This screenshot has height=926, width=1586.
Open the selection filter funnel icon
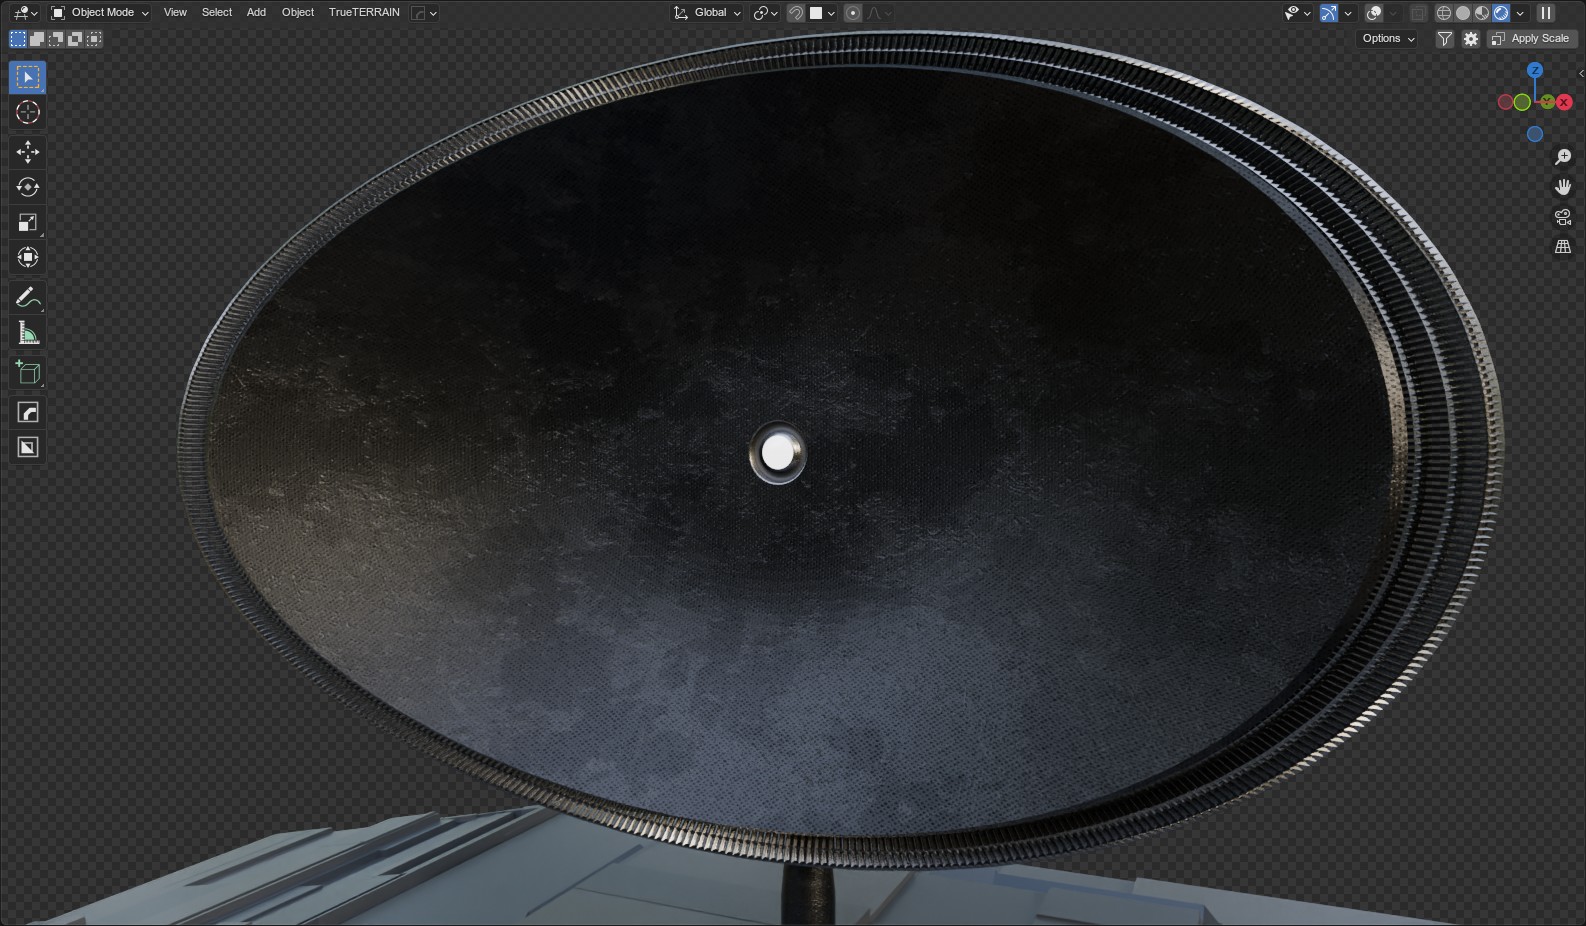(1445, 39)
